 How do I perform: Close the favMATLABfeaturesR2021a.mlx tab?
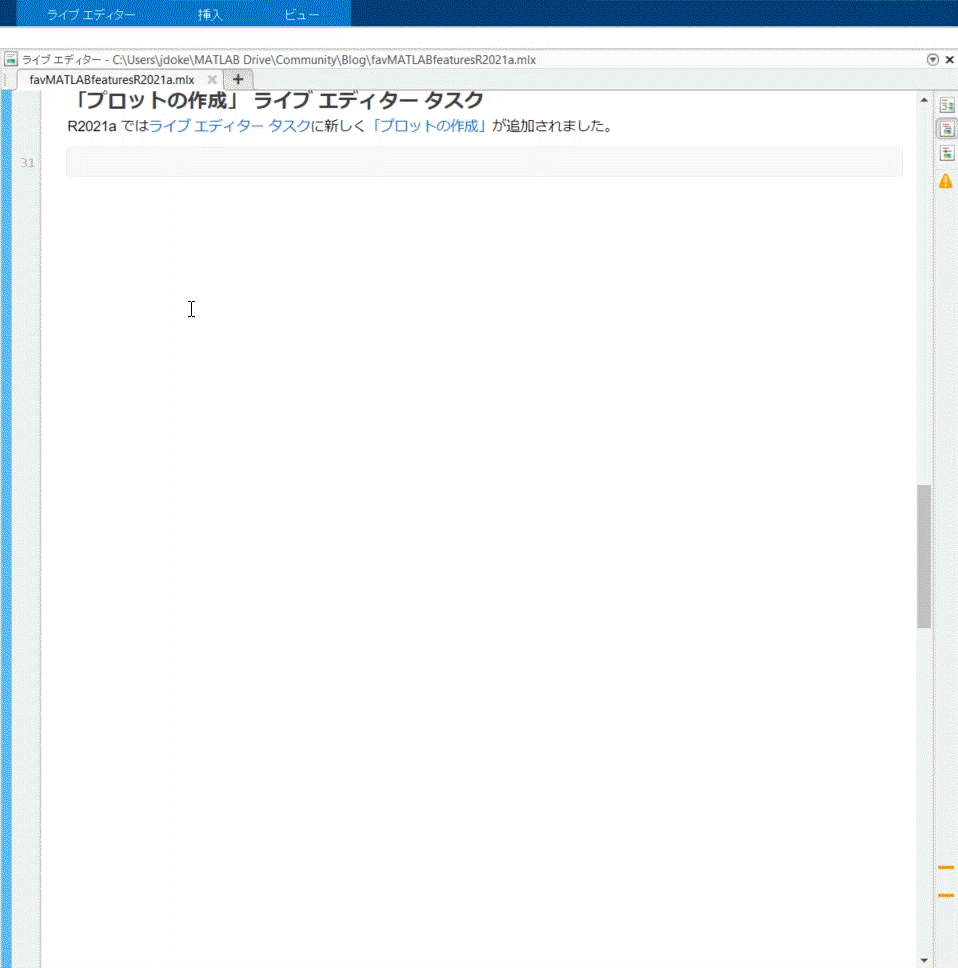point(212,79)
